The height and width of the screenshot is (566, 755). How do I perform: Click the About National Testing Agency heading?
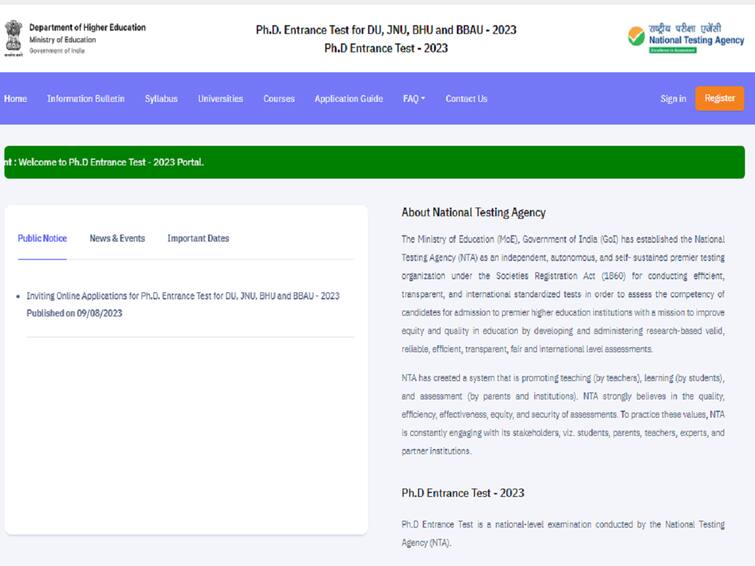(473, 212)
